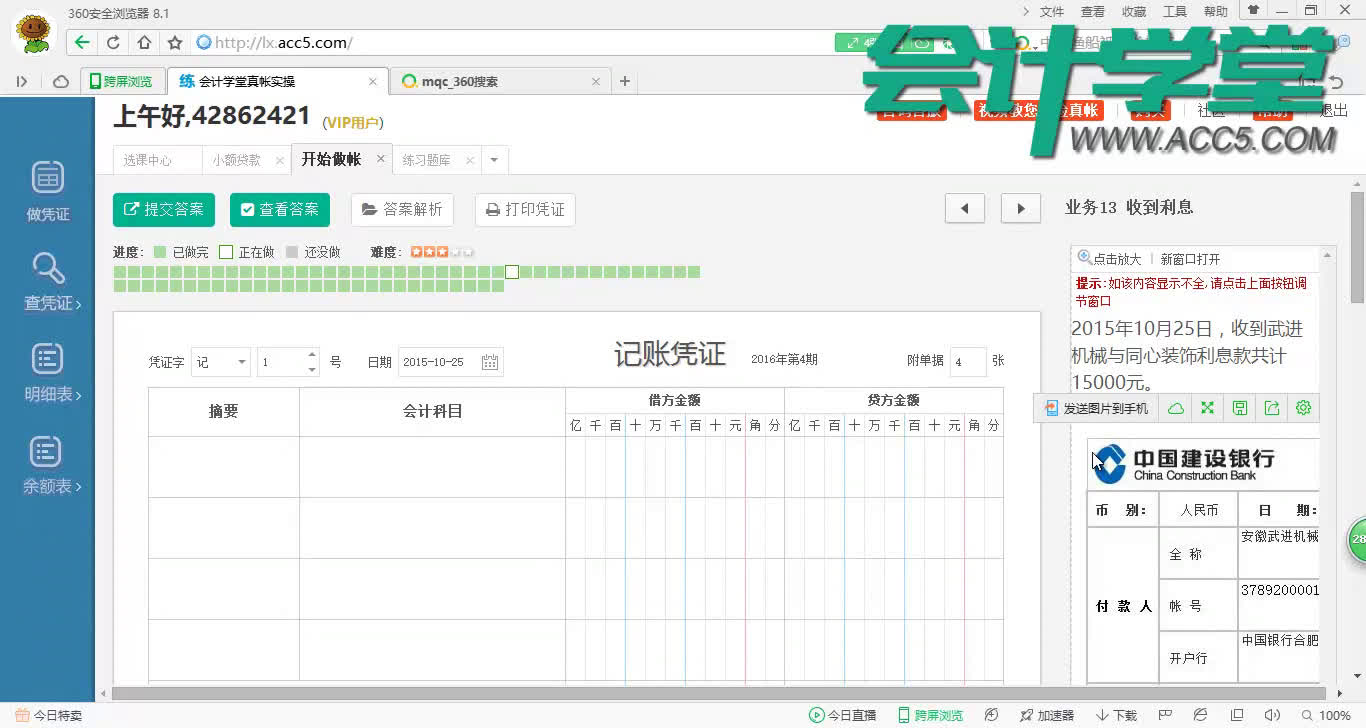
Task: Open the 日期 date picker for 2015-10-25
Action: tap(489, 362)
